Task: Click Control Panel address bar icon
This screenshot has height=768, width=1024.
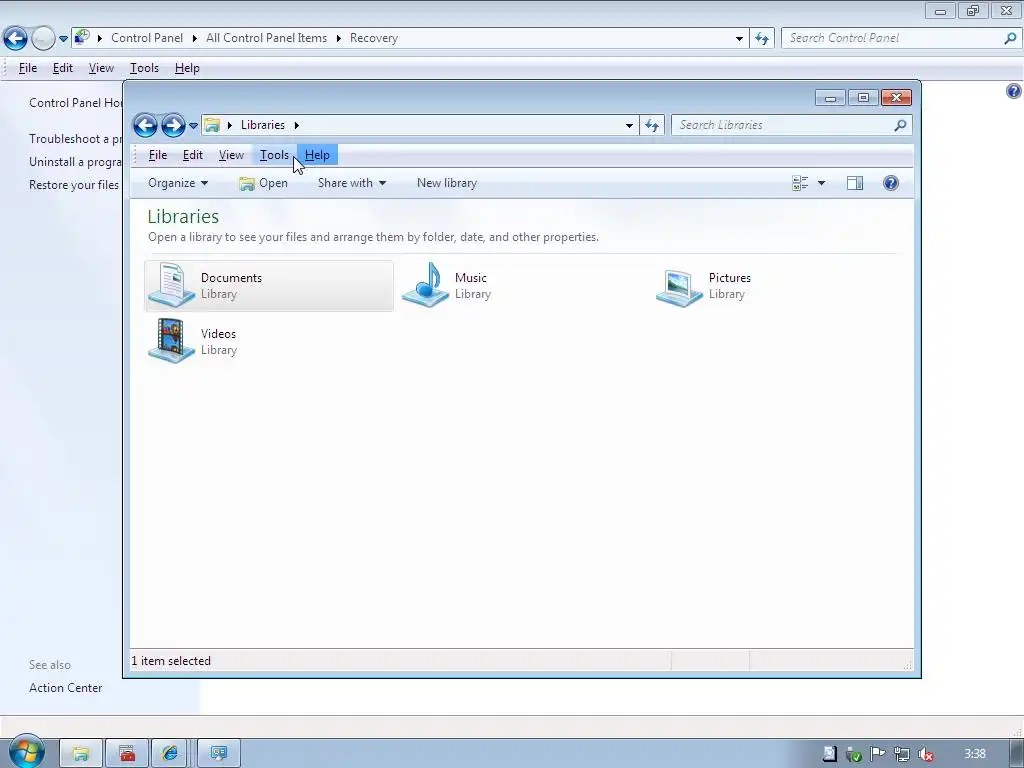Action: tap(82, 37)
